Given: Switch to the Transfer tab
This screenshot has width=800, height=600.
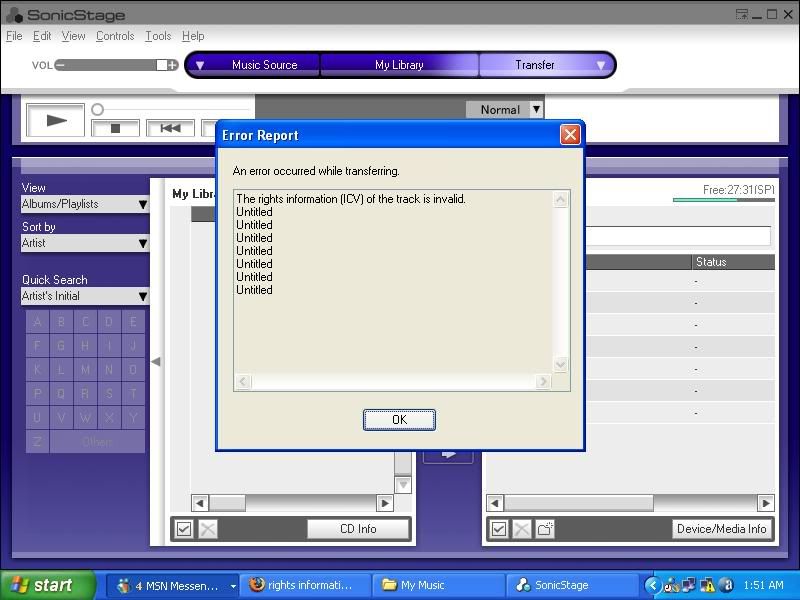Looking at the screenshot, I should tap(534, 65).
